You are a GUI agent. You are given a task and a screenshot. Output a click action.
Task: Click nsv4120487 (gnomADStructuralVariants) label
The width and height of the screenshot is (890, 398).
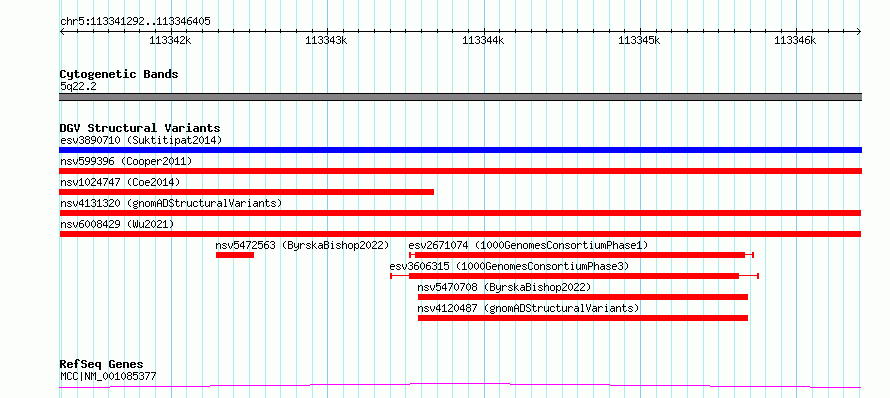click(528, 308)
